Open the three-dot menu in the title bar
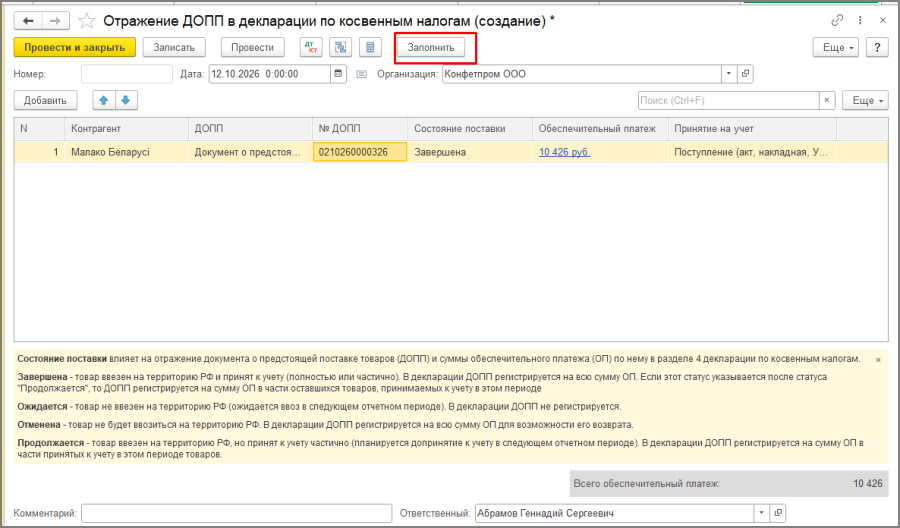The height and width of the screenshot is (528, 900). pyautogui.click(x=860, y=21)
